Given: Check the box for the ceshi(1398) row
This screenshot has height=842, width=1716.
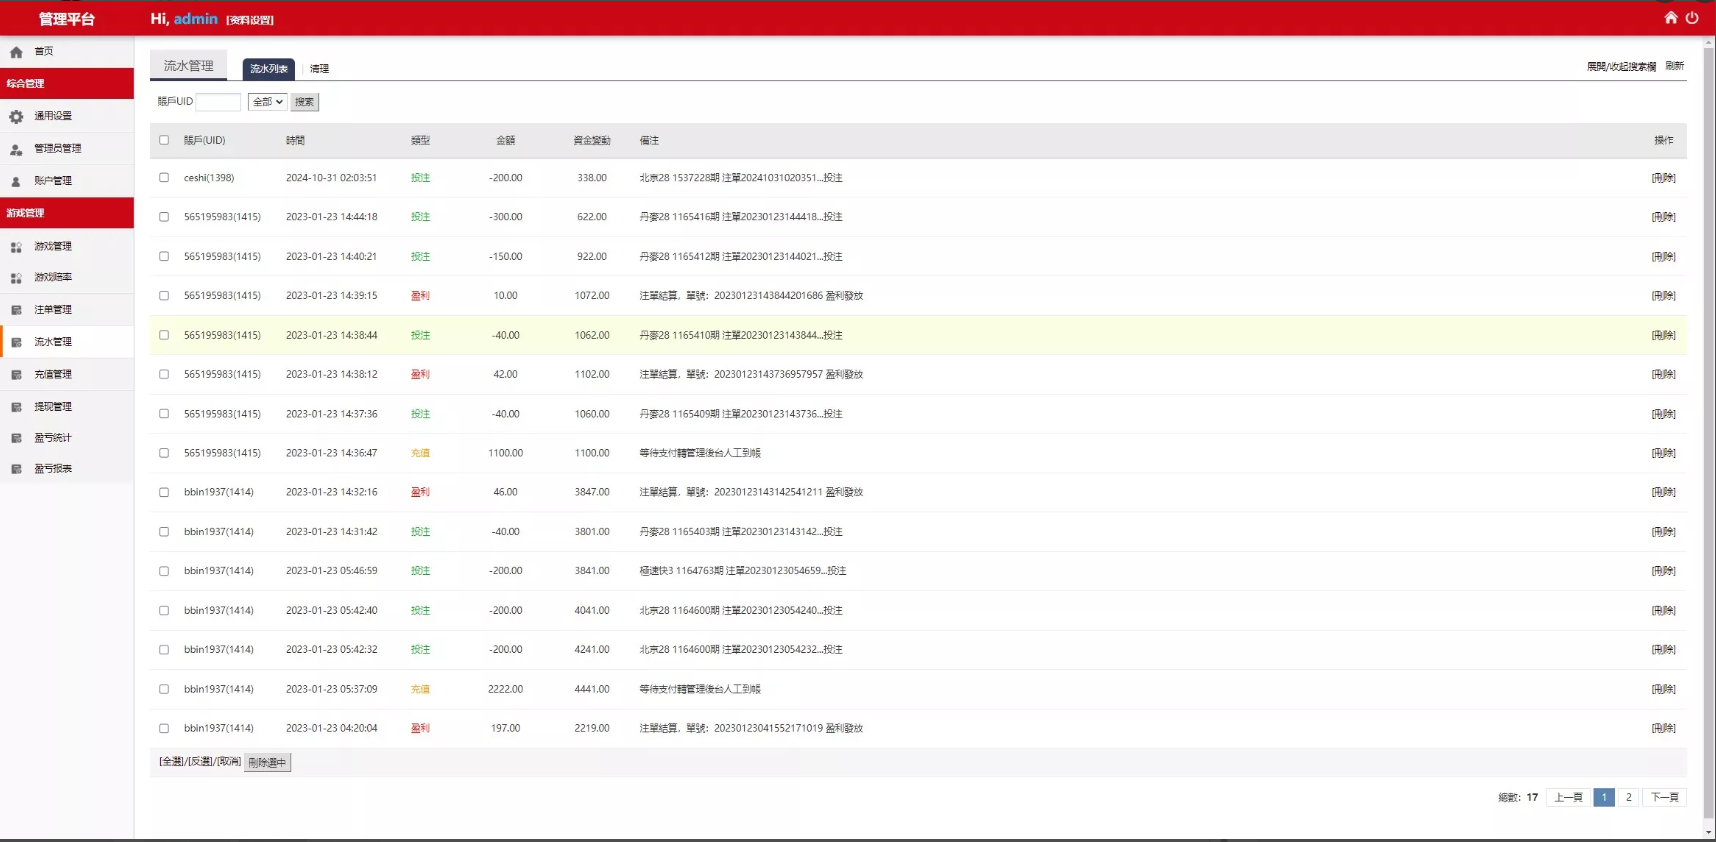Looking at the screenshot, I should pyautogui.click(x=164, y=178).
